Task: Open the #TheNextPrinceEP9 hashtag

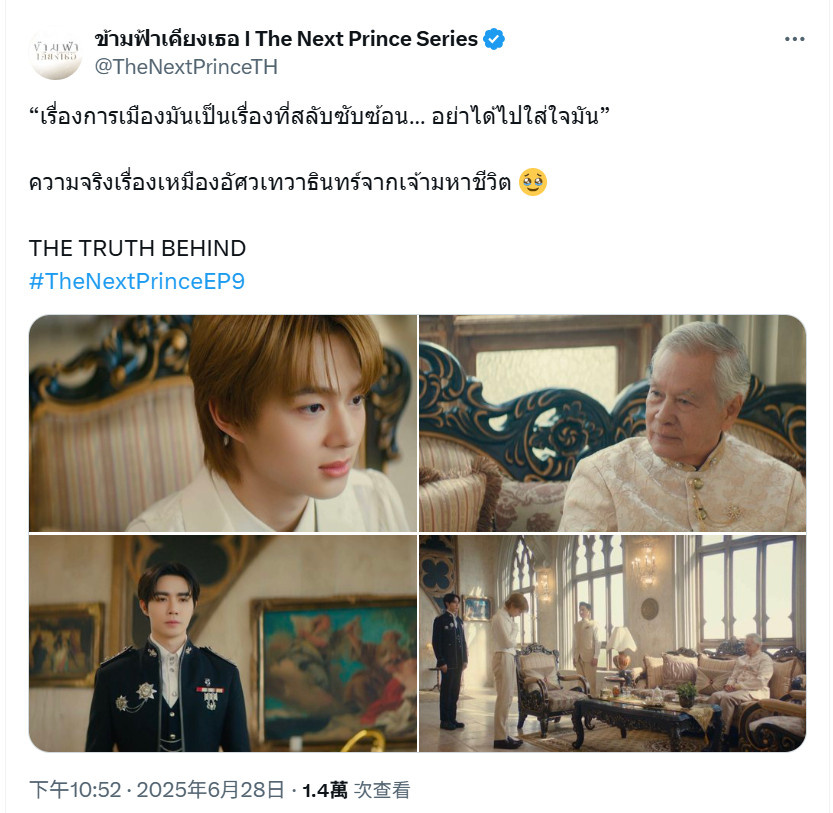Action: tap(137, 281)
